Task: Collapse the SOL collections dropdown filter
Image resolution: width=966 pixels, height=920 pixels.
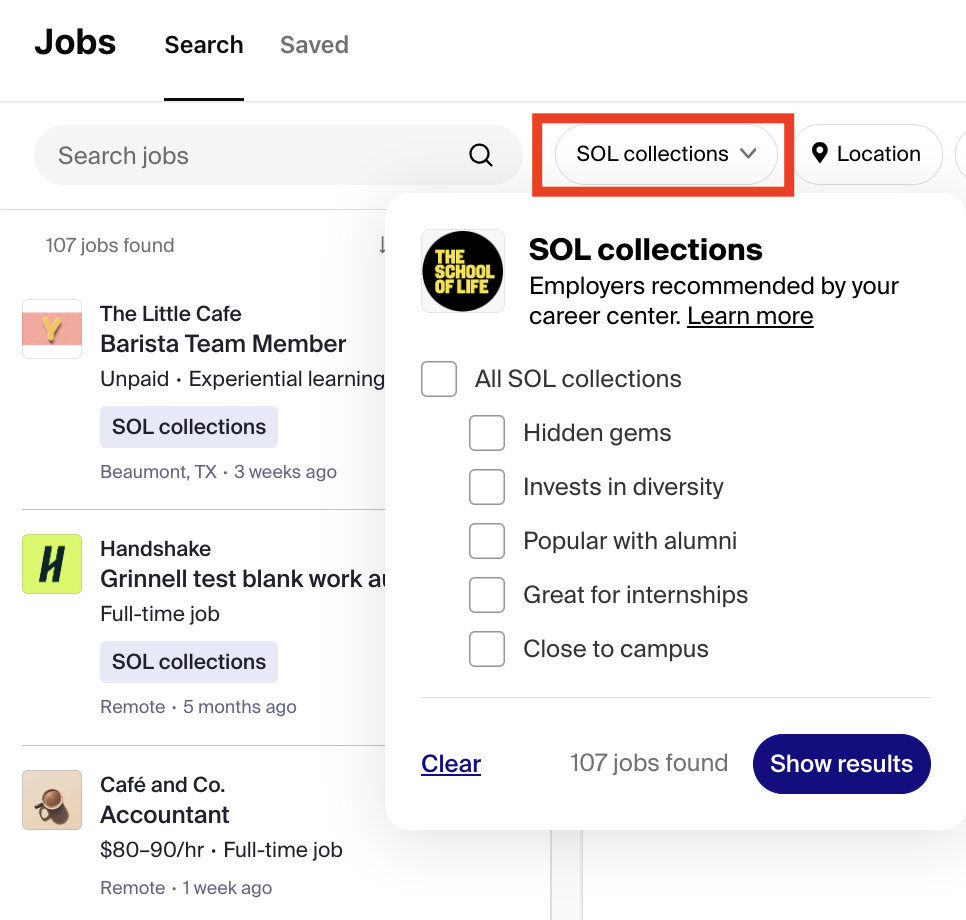Action: pos(666,154)
